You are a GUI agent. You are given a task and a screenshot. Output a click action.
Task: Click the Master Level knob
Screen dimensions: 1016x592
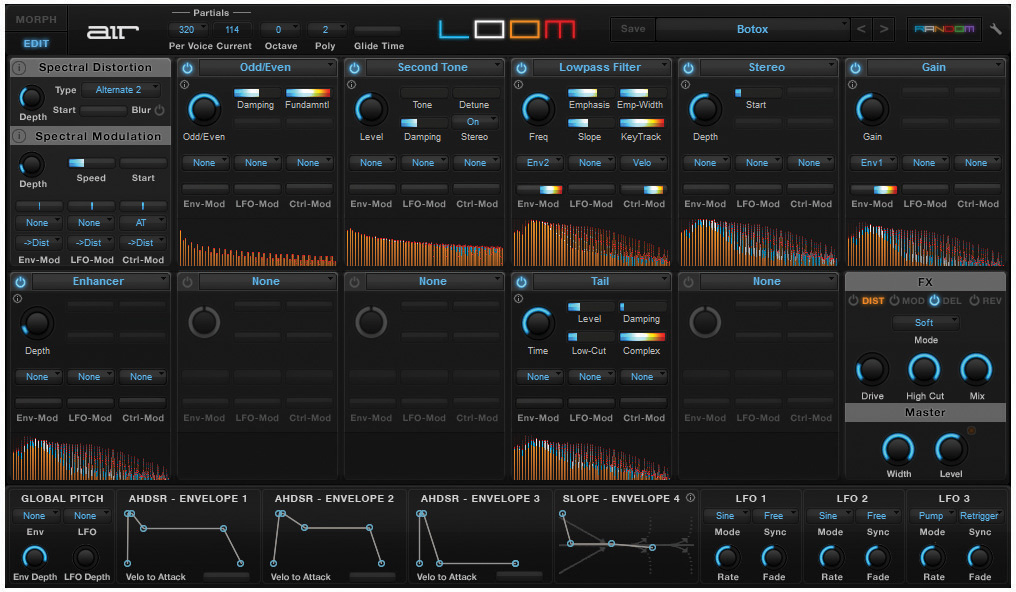951,449
